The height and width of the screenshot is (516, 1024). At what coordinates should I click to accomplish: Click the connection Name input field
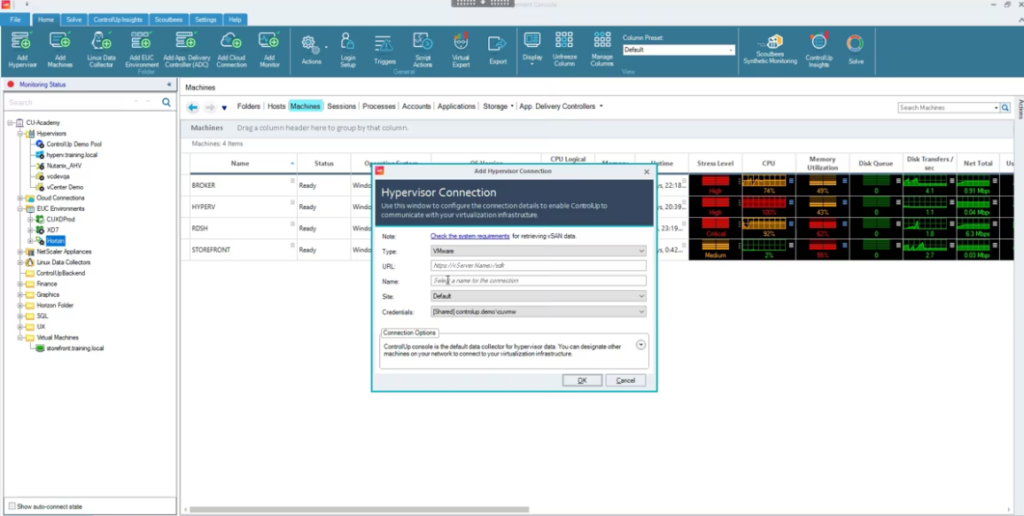pyautogui.click(x=538, y=281)
